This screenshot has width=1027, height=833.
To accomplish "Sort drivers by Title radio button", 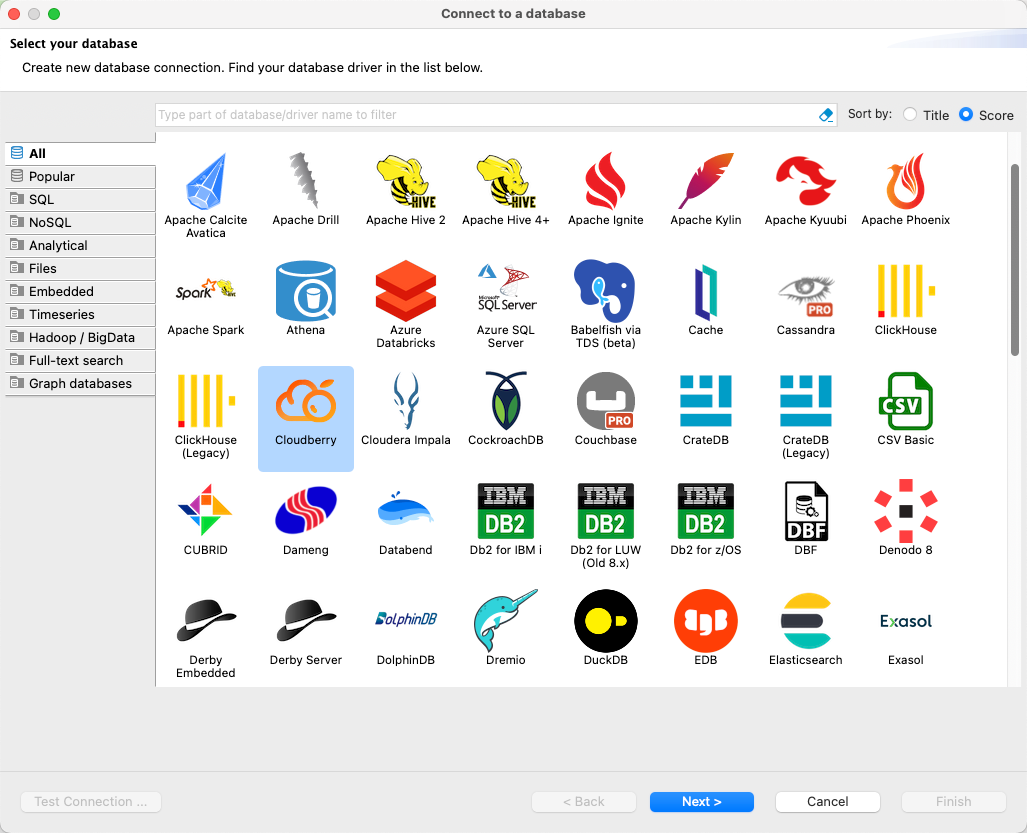I will pos(909,115).
